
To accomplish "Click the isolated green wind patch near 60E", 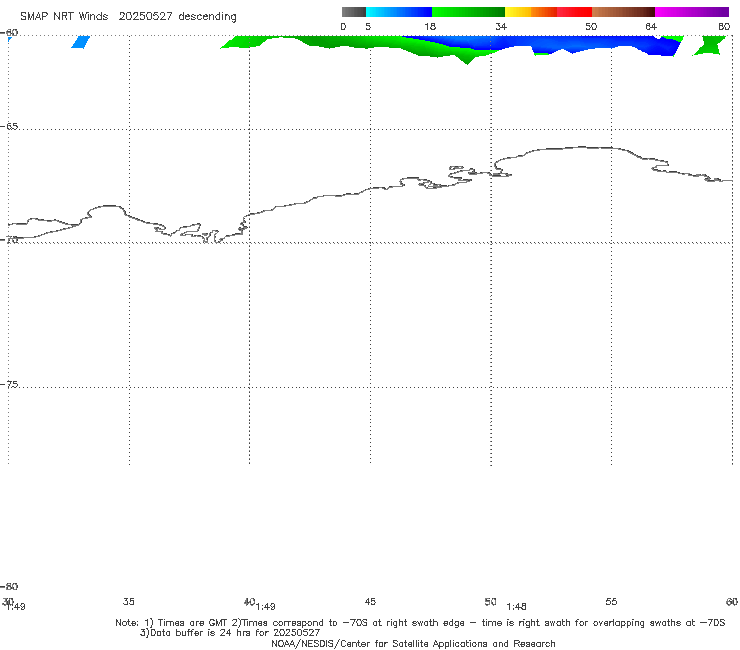I will 710,45.
